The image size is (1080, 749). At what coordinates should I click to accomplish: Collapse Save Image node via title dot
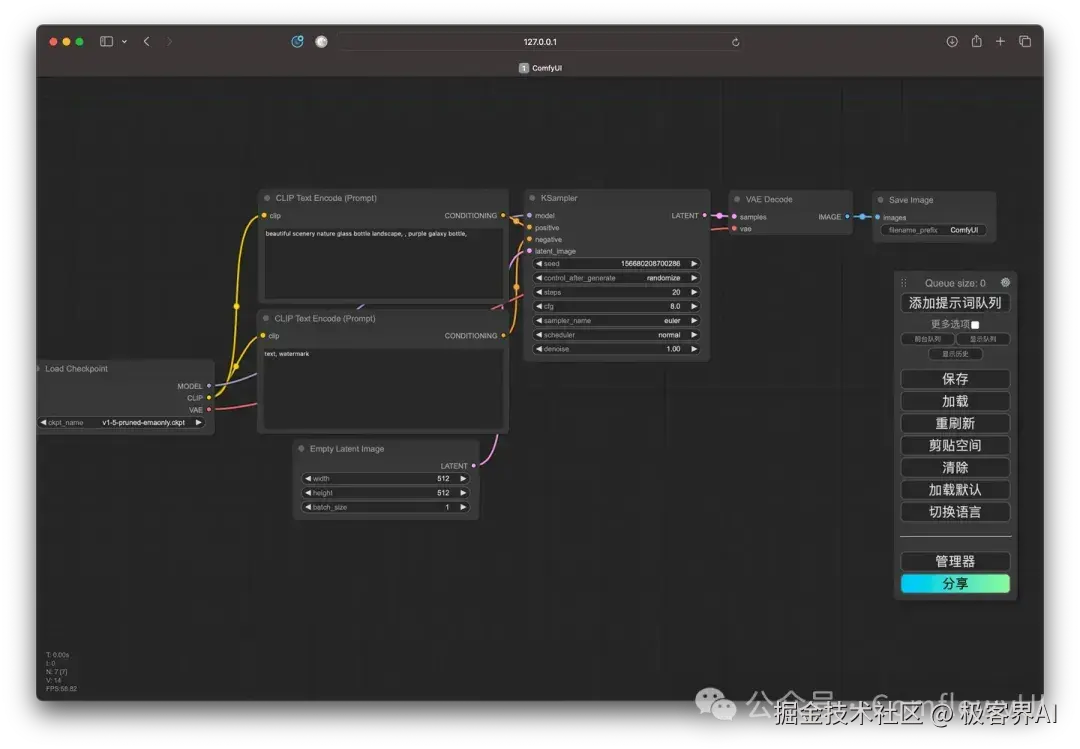tap(880, 200)
